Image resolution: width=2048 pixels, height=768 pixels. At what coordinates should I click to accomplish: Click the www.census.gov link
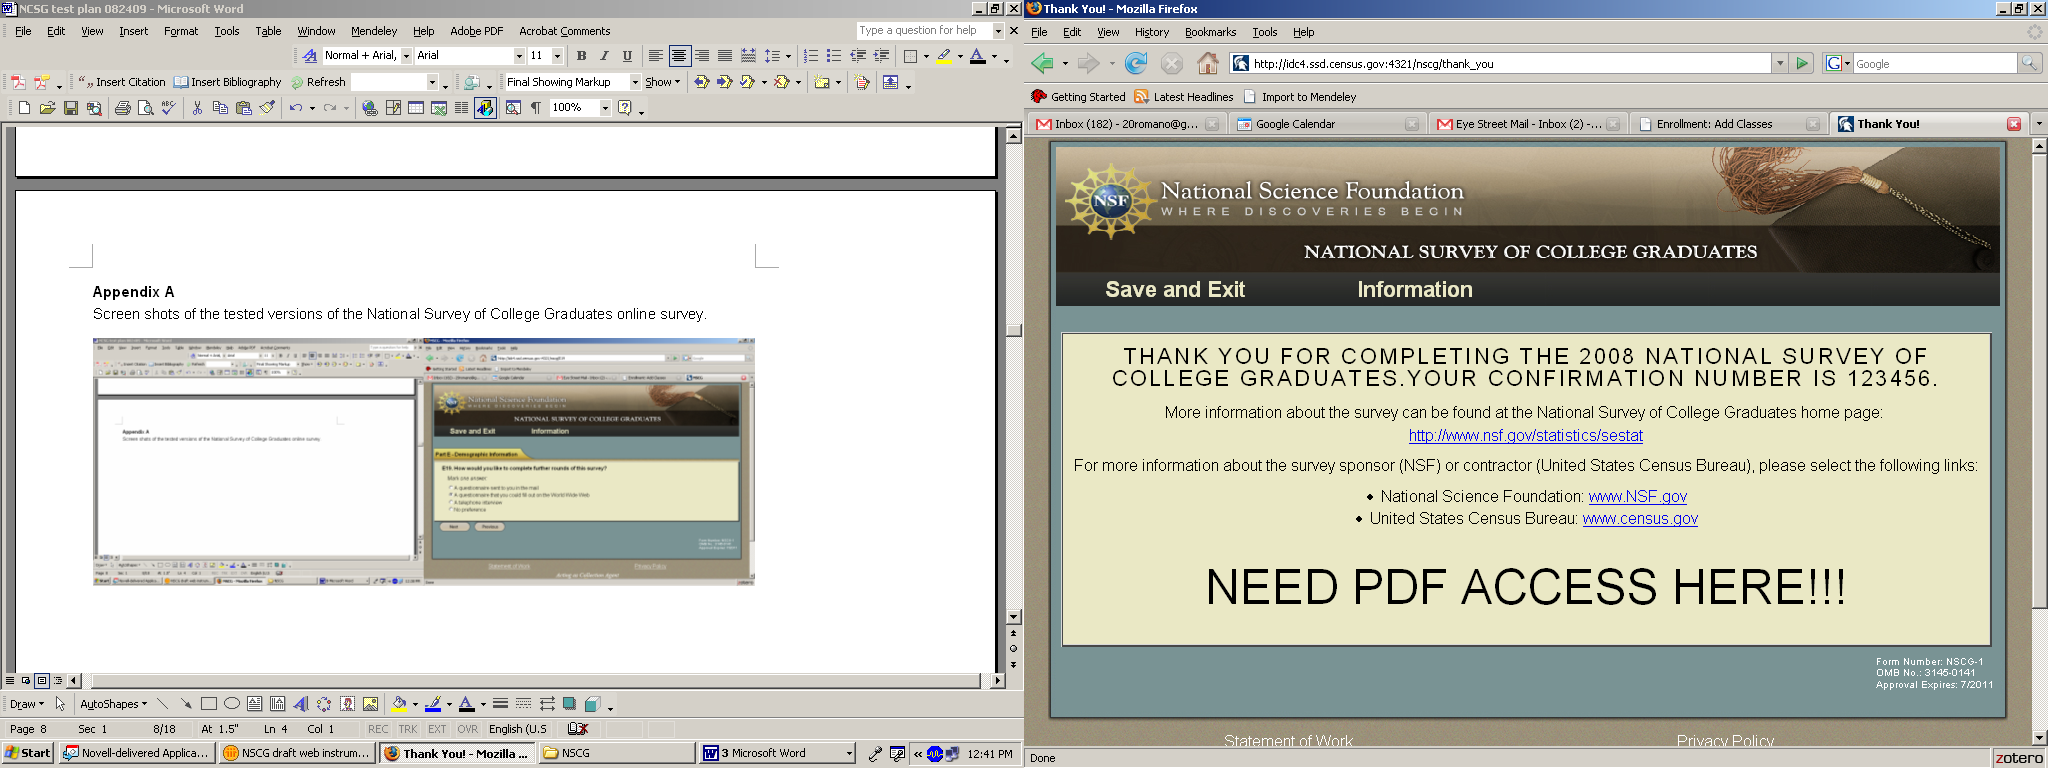[1639, 518]
